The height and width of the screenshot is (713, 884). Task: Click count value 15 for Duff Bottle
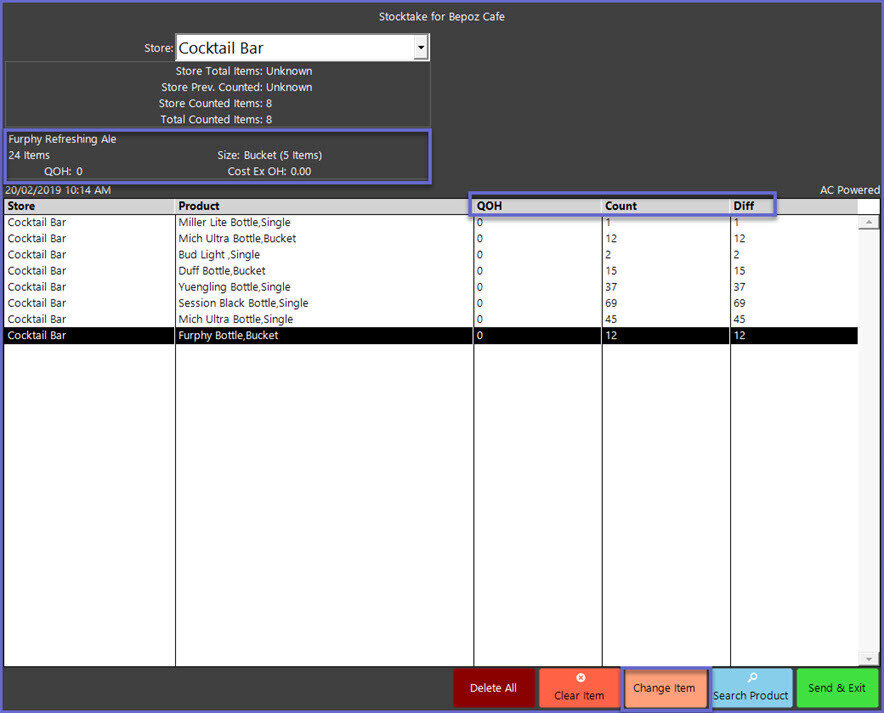click(611, 271)
